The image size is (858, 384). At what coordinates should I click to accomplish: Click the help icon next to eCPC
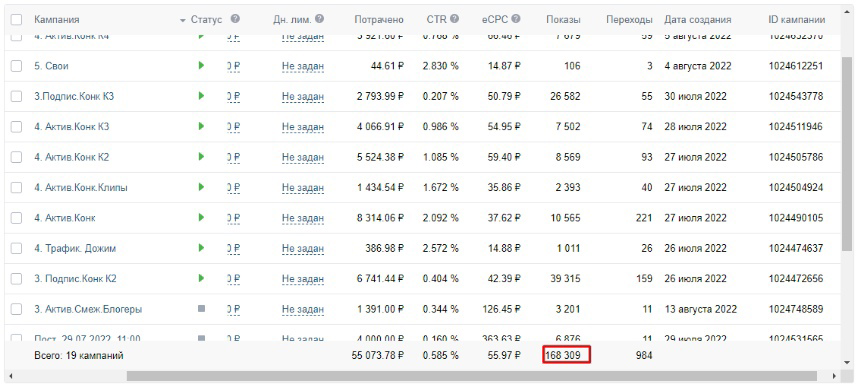[516, 19]
